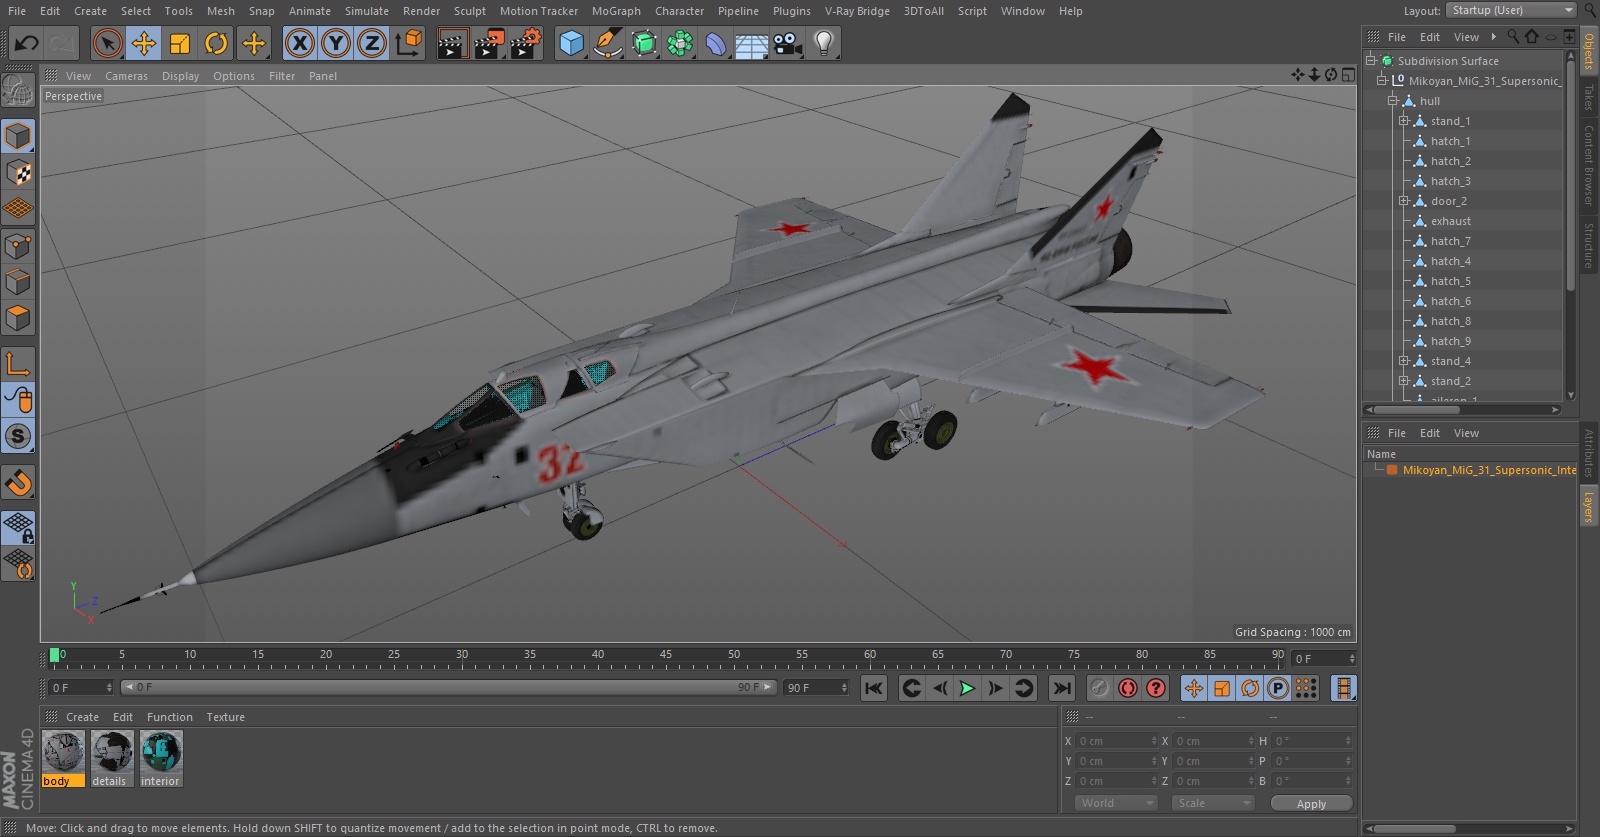Toggle Y axis lock
The height and width of the screenshot is (837, 1600).
pyautogui.click(x=336, y=43)
